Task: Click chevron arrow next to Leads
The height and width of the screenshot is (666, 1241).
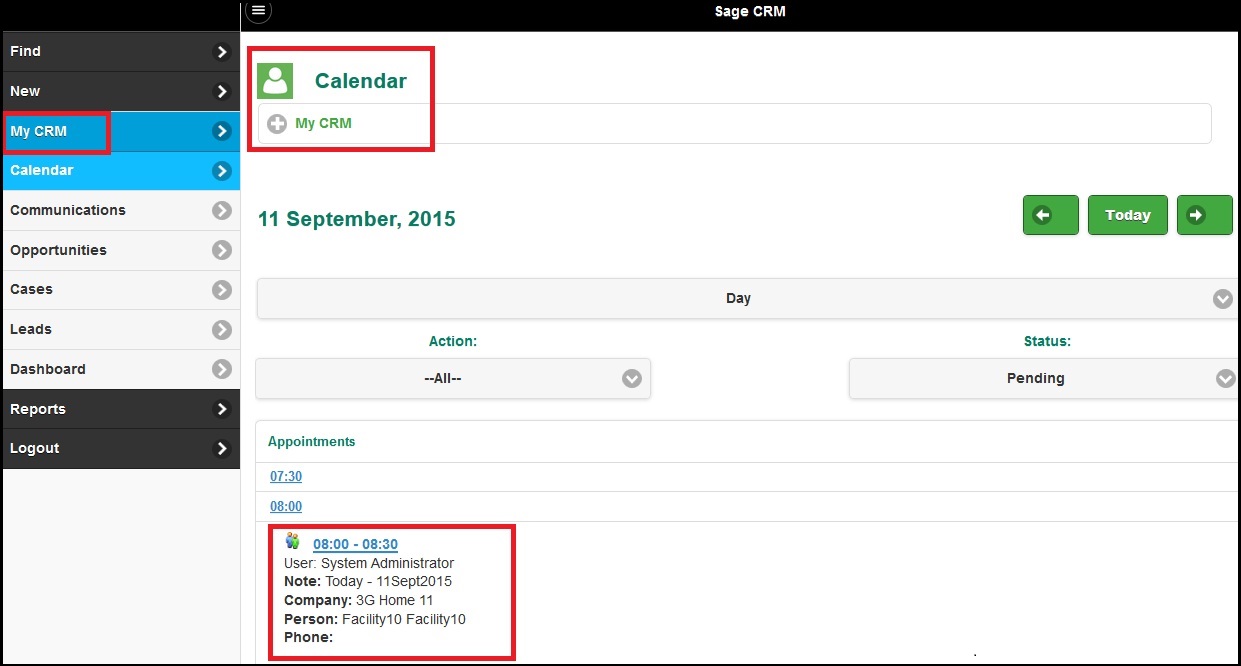Action: tap(222, 330)
